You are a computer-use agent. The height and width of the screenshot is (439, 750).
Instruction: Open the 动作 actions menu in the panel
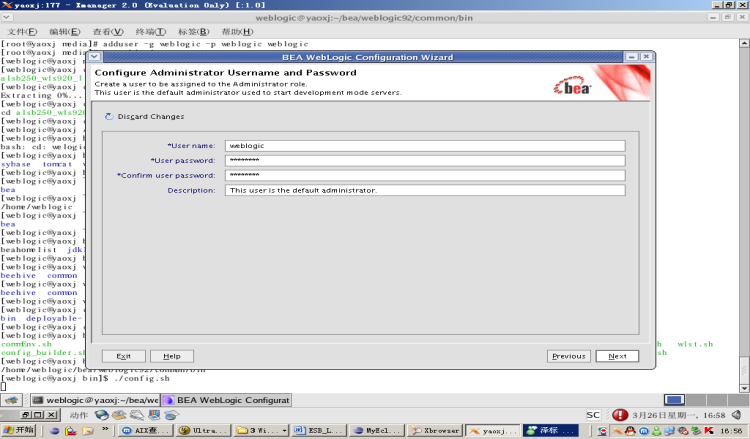78,415
